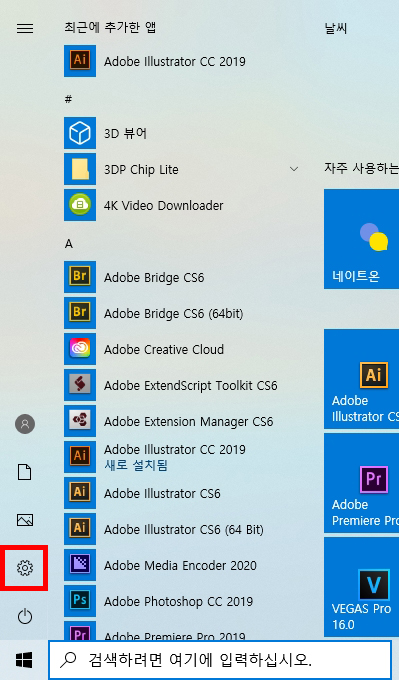The height and width of the screenshot is (680, 399).
Task: Open Adobe Media Encoder 2020 icon
Action: (80, 565)
